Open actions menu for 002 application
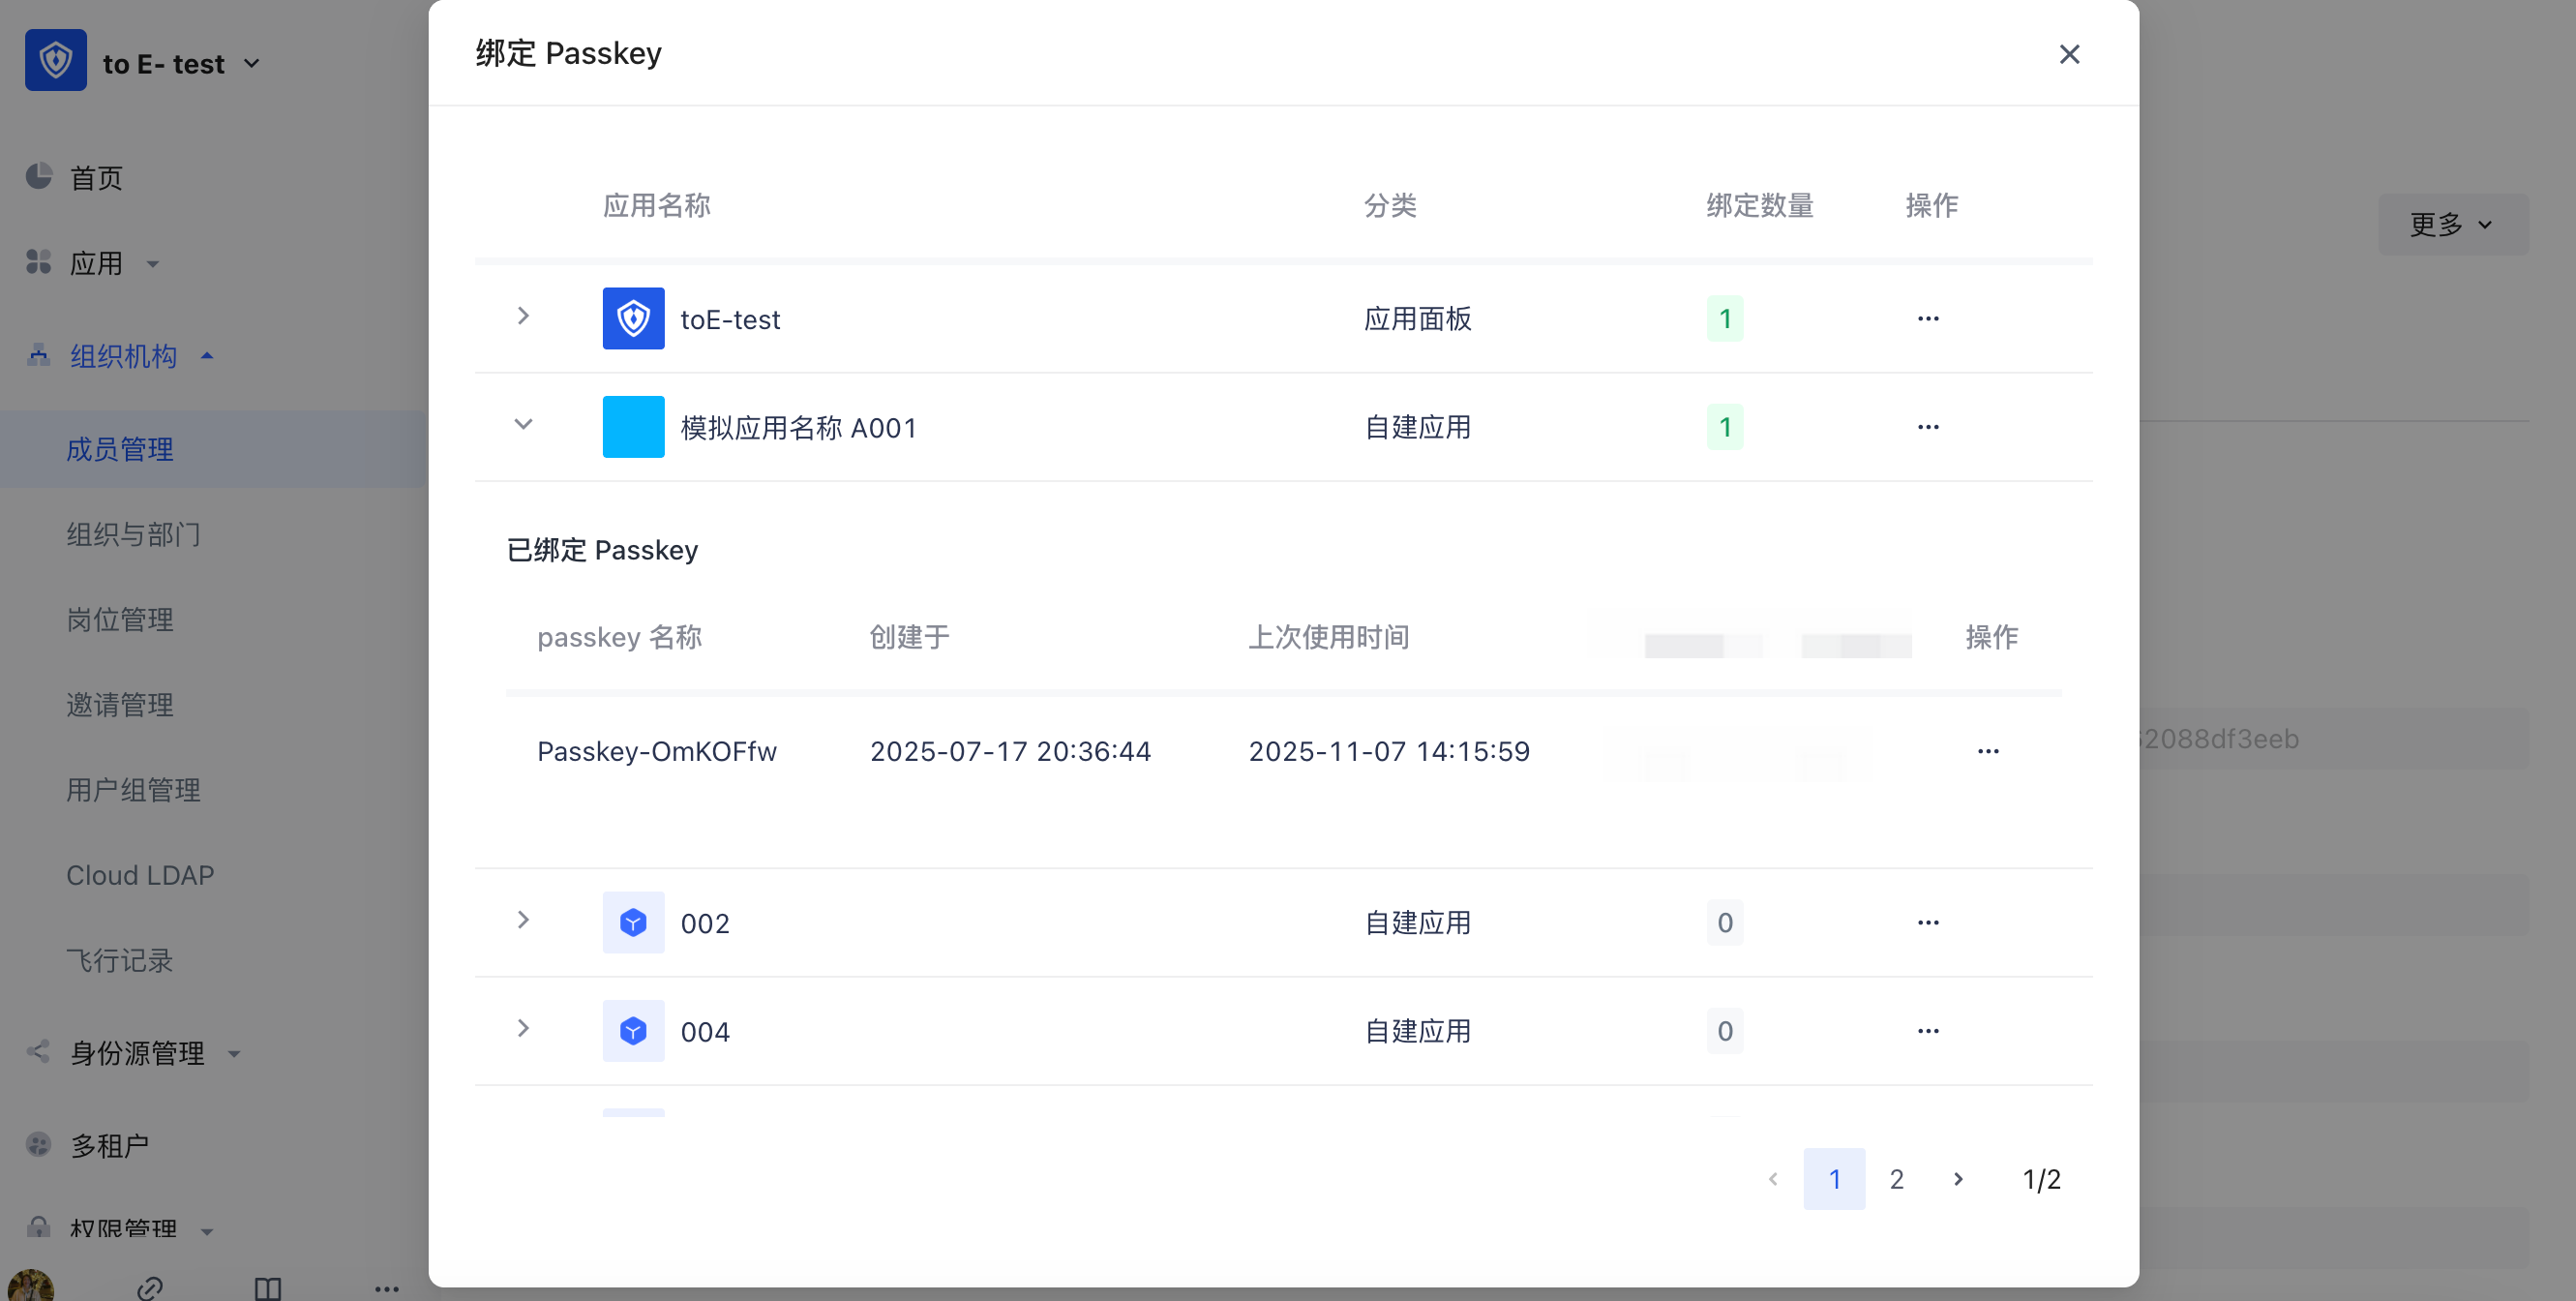Screen dimensions: 2576x1301 click(1927, 922)
